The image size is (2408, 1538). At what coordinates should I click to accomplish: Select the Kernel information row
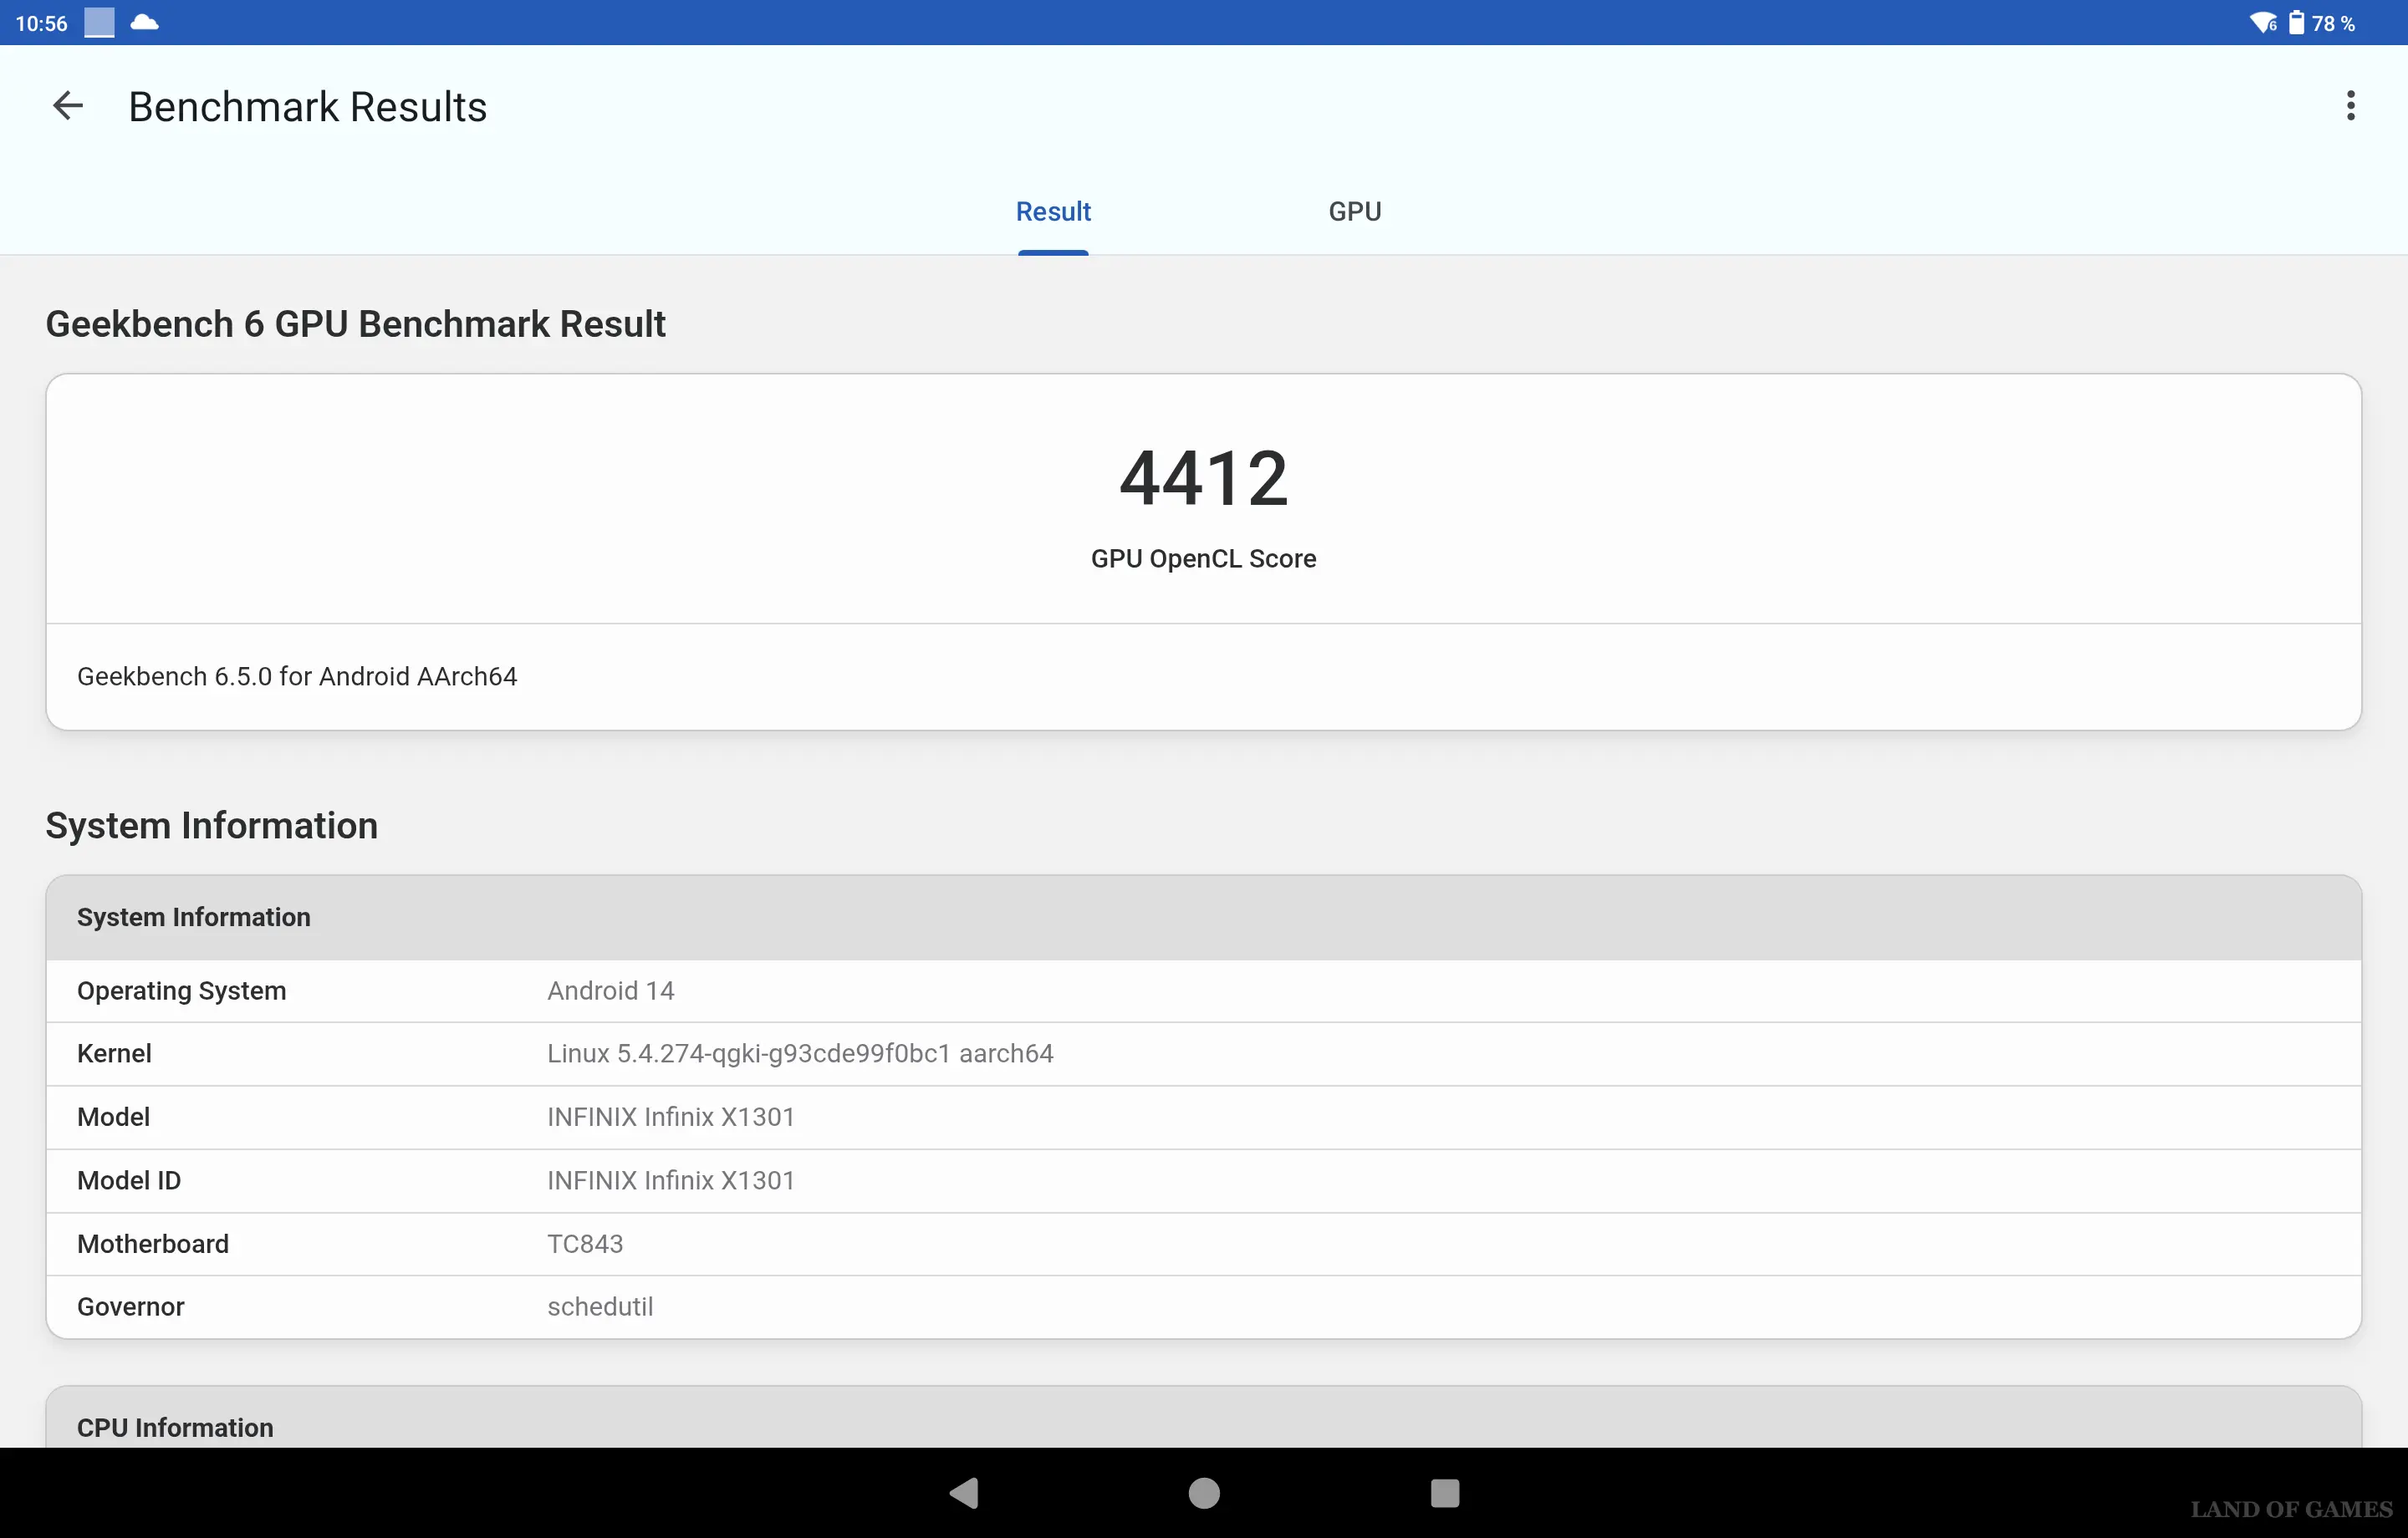(1203, 1054)
